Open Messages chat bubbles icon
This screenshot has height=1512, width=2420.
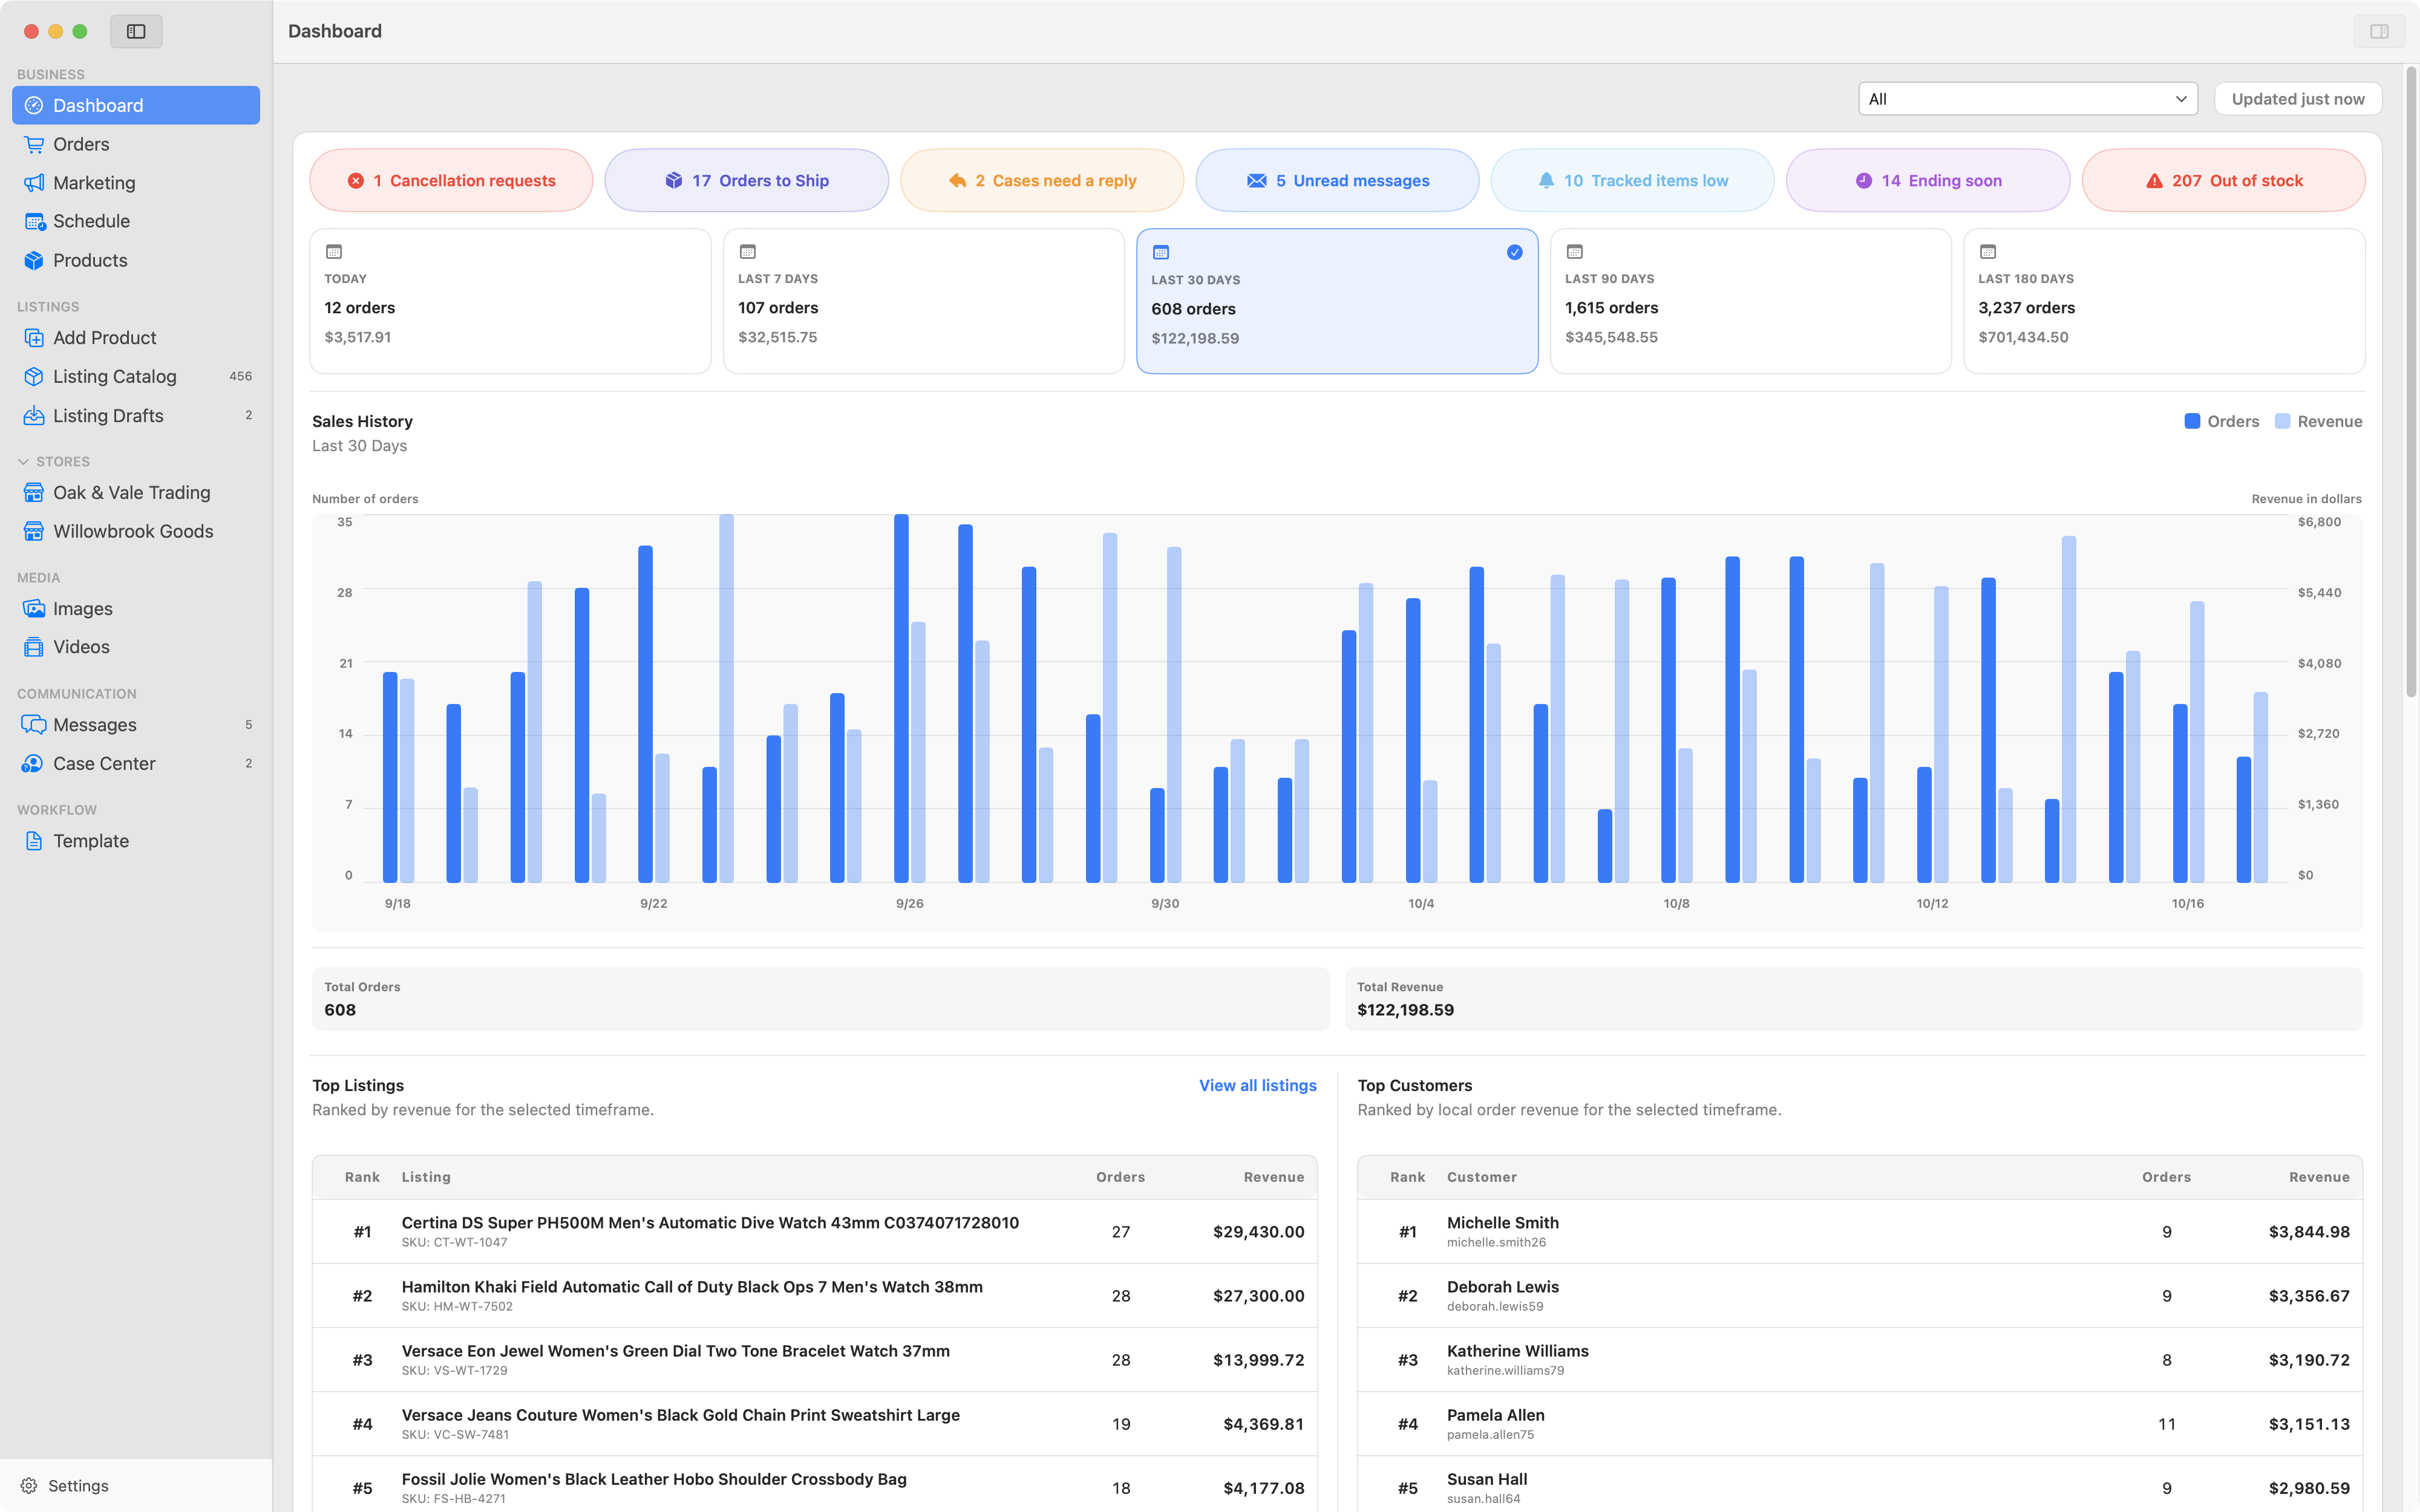pos(34,724)
